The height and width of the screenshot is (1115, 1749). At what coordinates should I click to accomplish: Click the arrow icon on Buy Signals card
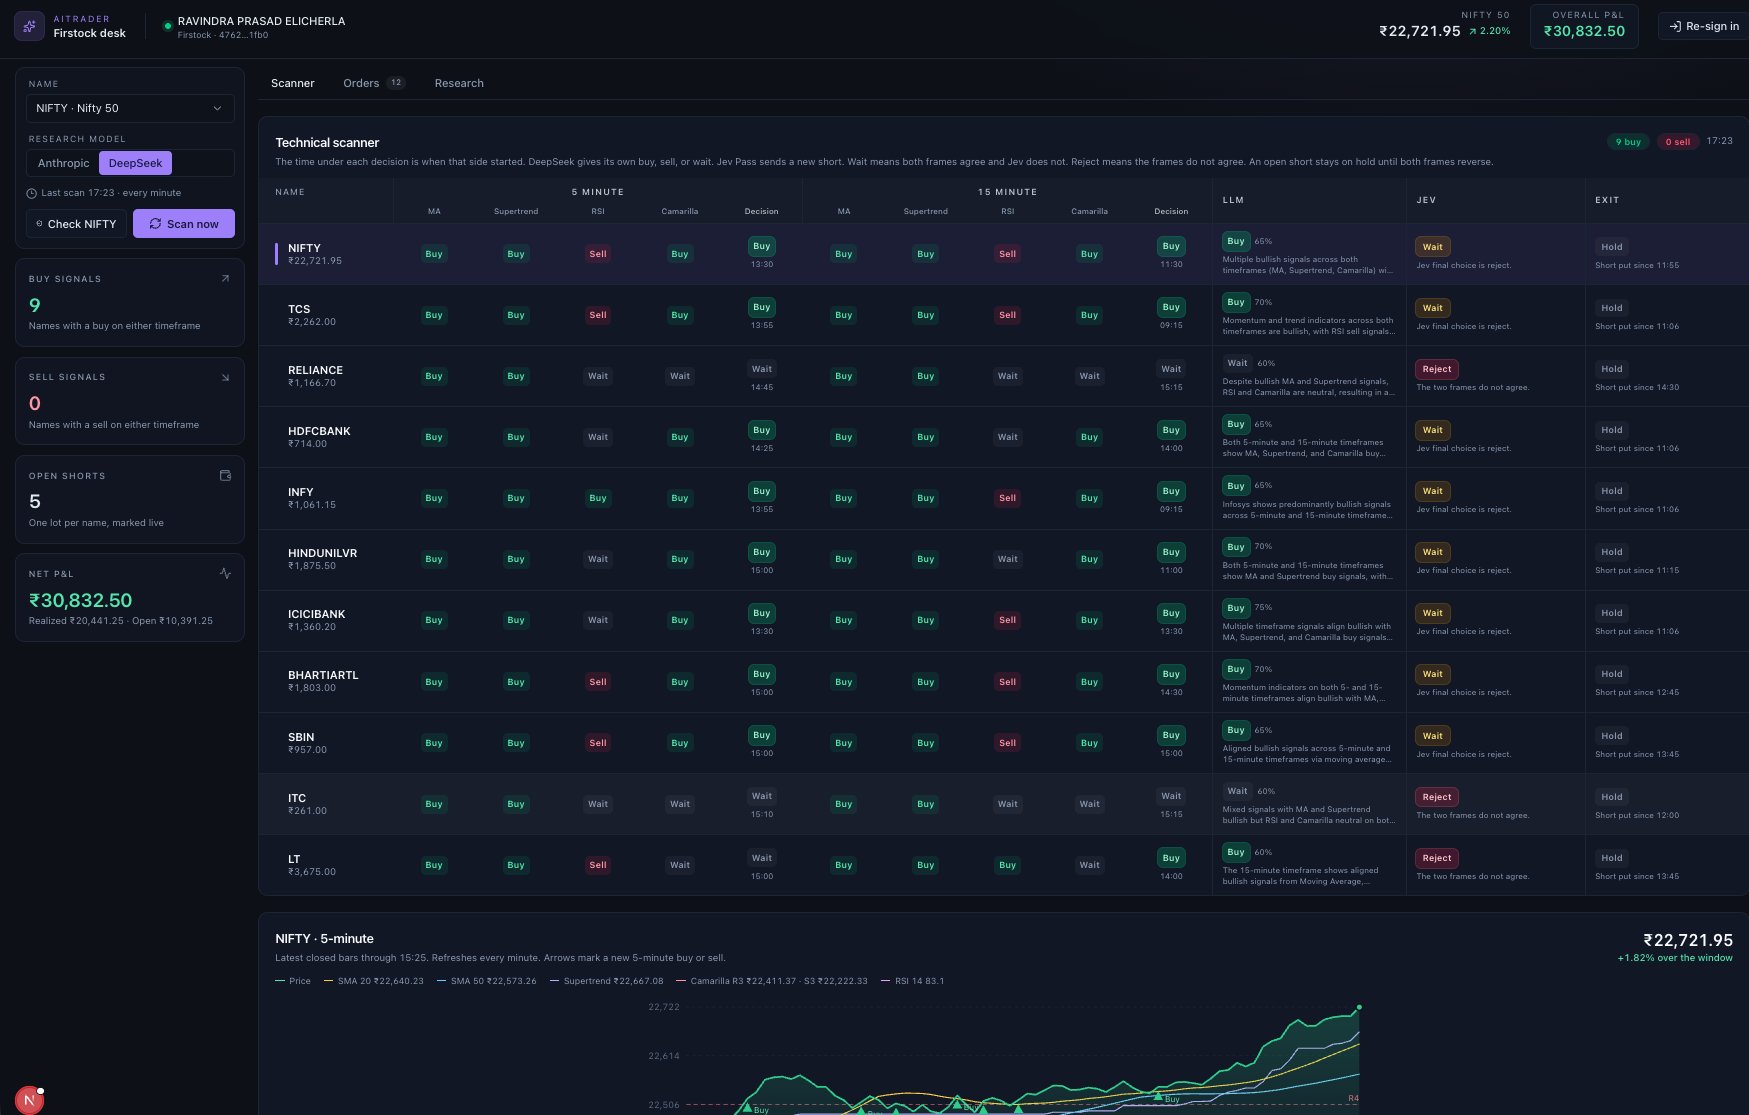click(225, 279)
